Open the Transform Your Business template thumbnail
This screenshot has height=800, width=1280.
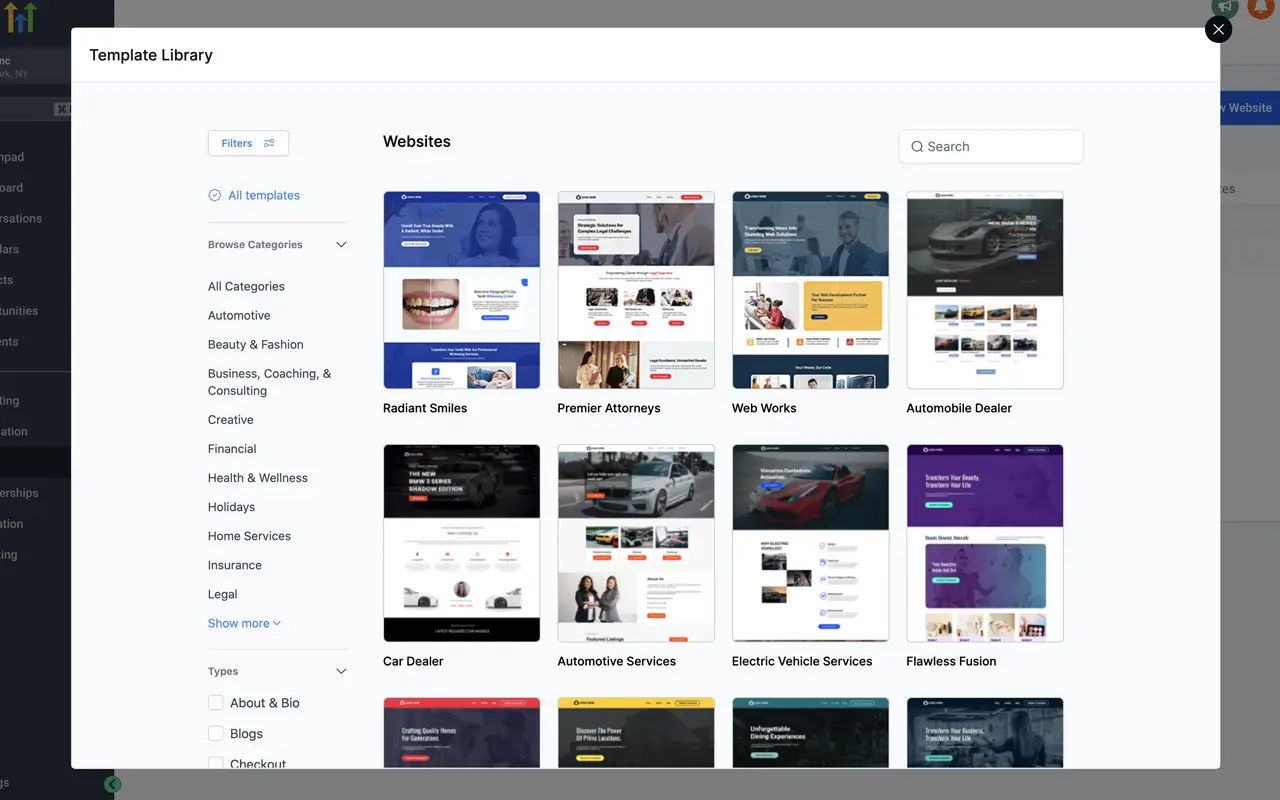pyautogui.click(x=985, y=733)
